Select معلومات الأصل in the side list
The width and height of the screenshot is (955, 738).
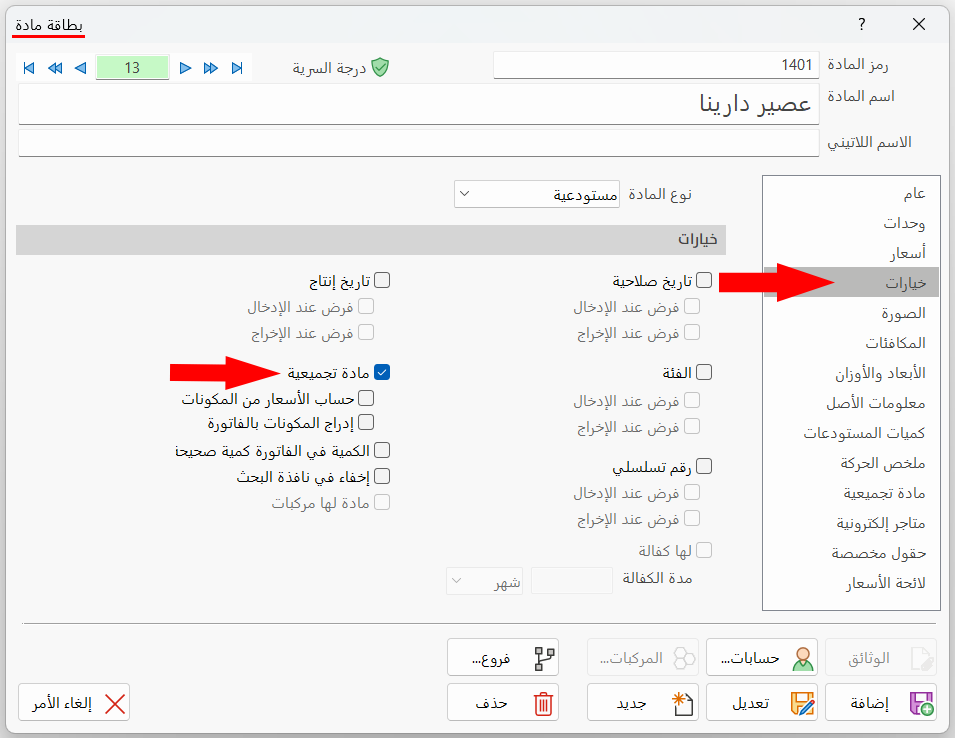[x=851, y=402]
